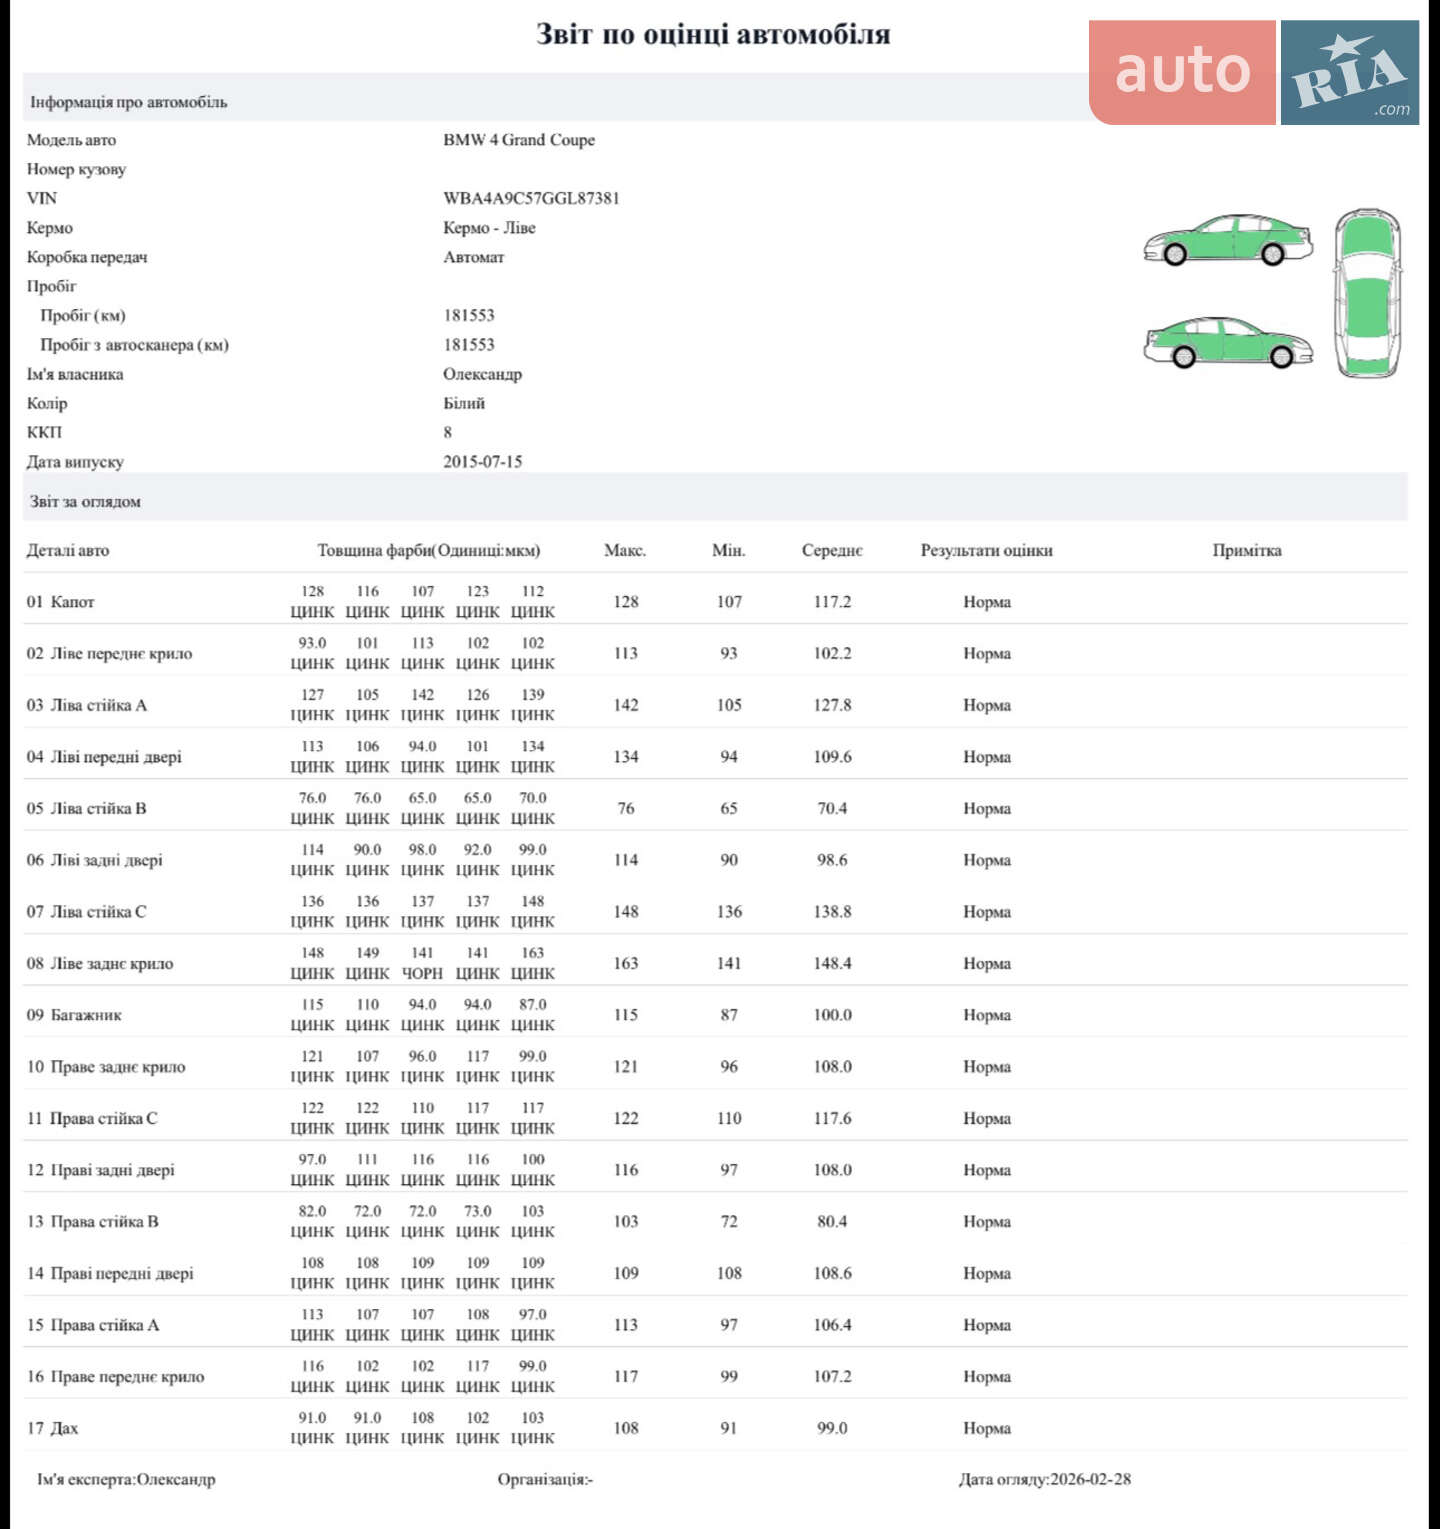Click the min value 87 for Багажник
This screenshot has width=1440, height=1529.
click(x=729, y=1015)
